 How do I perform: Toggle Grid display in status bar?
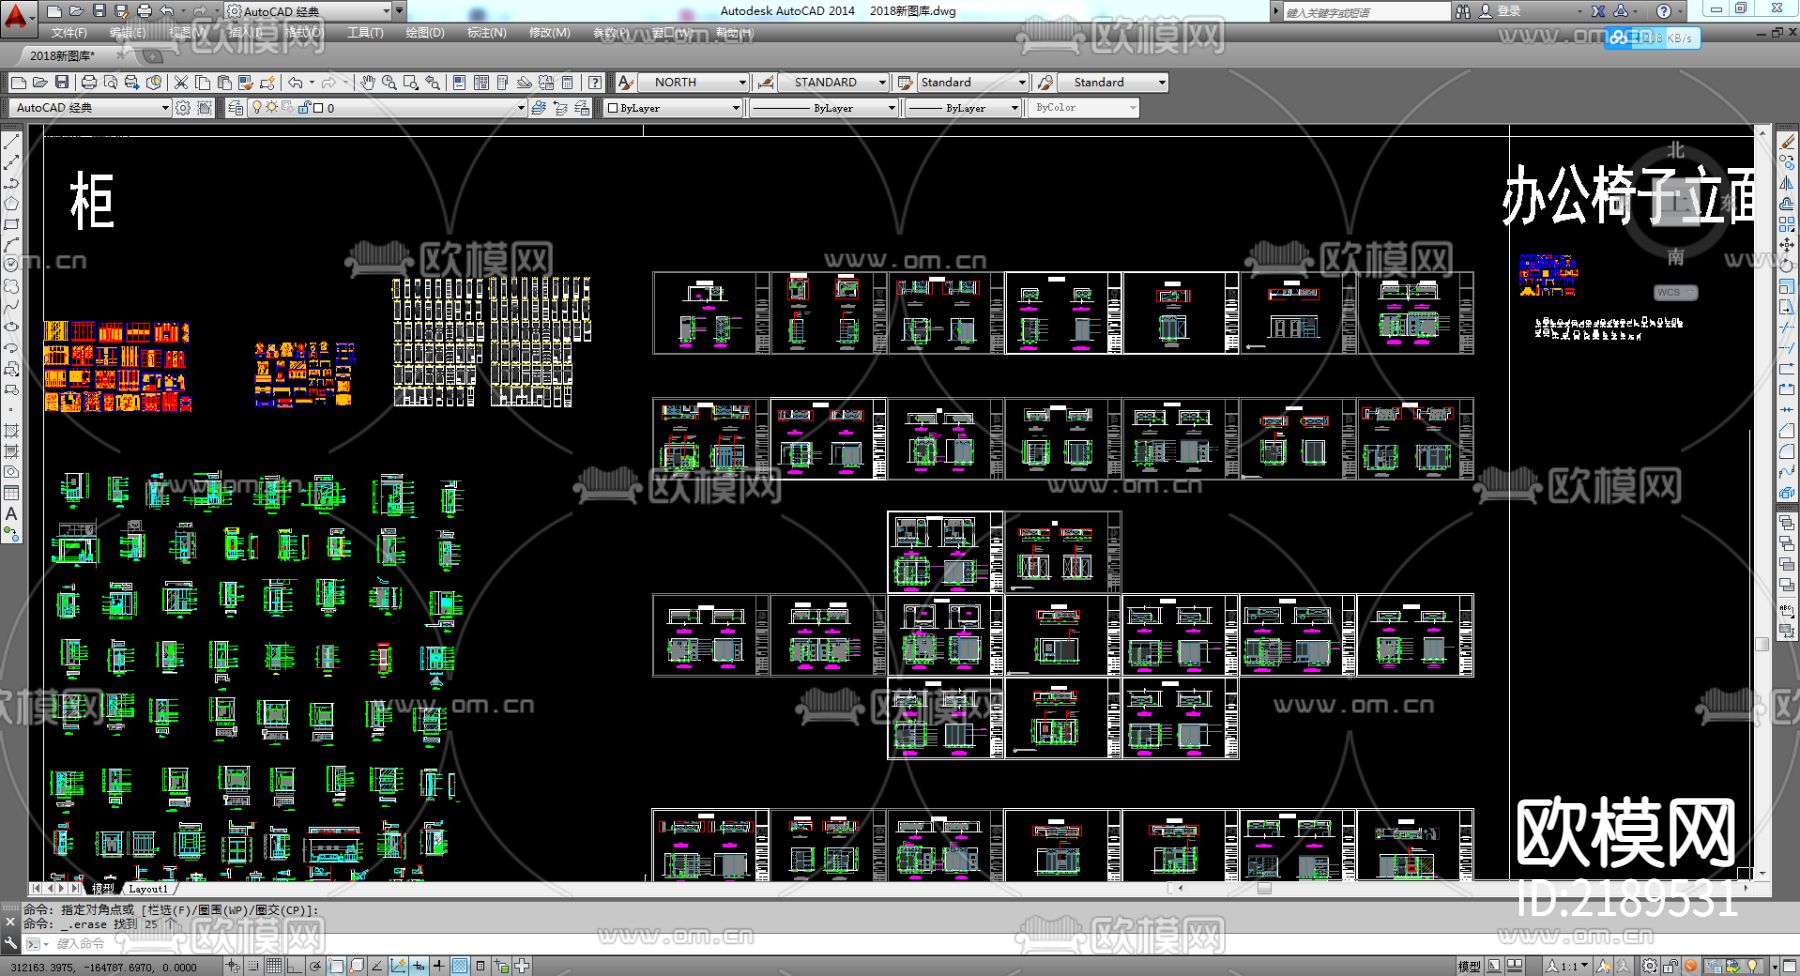point(273,966)
